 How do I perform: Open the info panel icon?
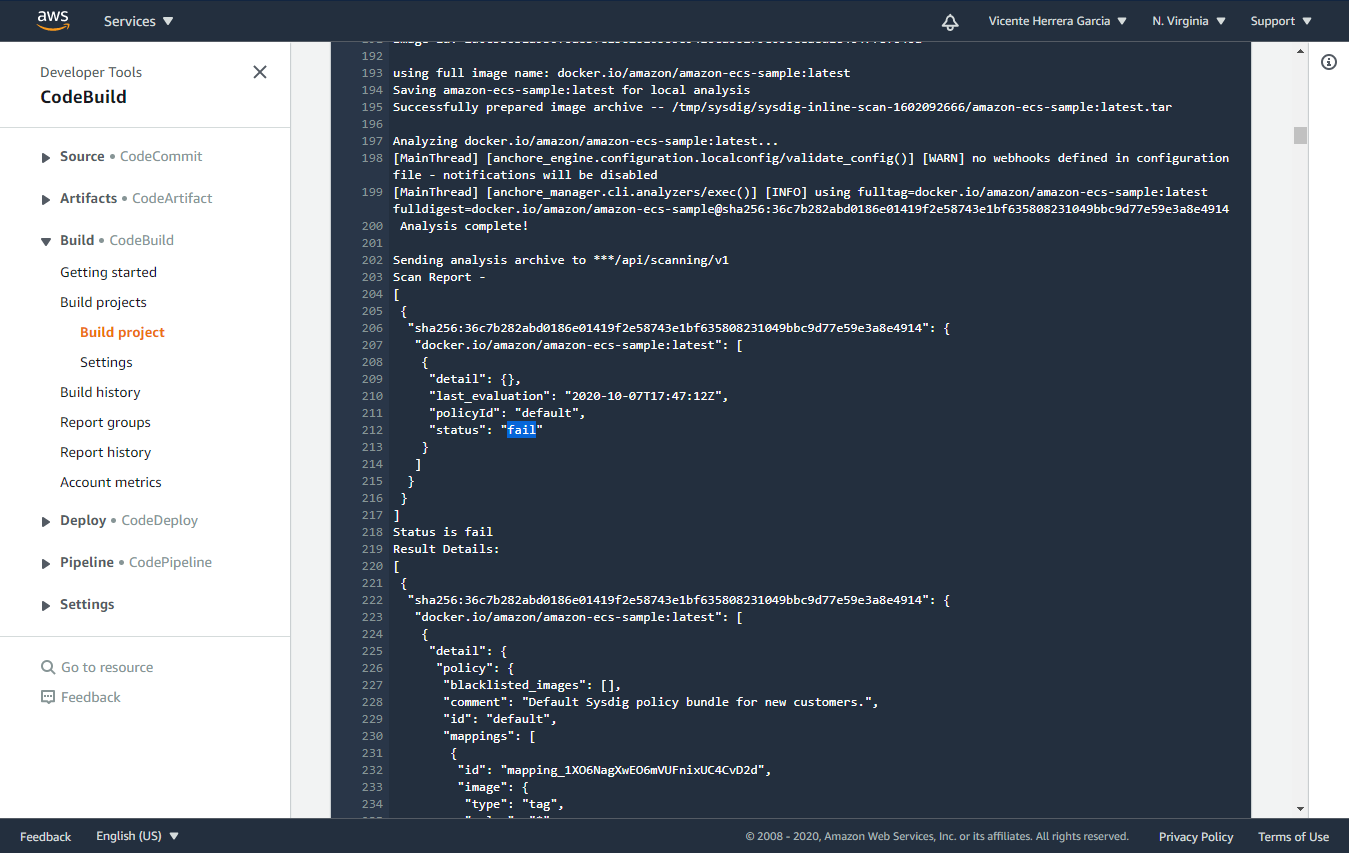point(1329,62)
